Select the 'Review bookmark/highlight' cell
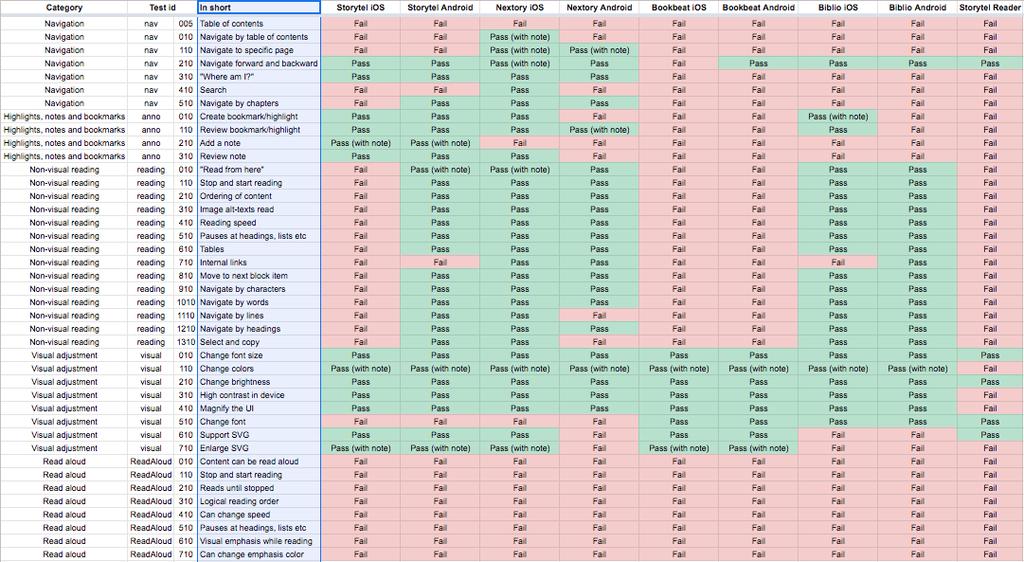The width and height of the screenshot is (1024, 562). [259, 130]
